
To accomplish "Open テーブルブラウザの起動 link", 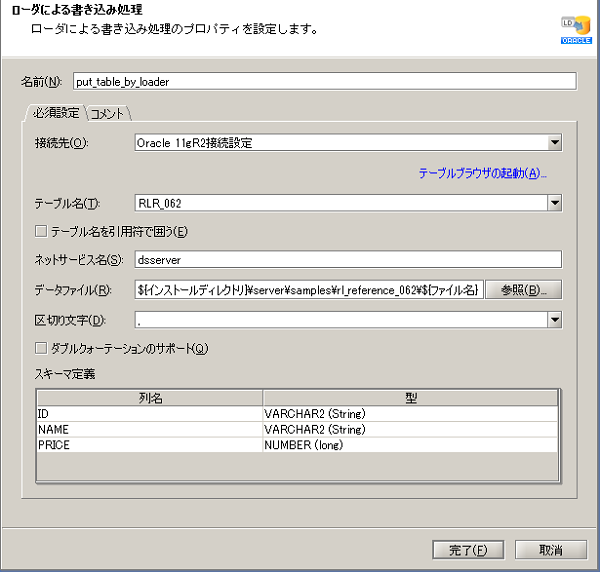I will pyautogui.click(x=482, y=174).
